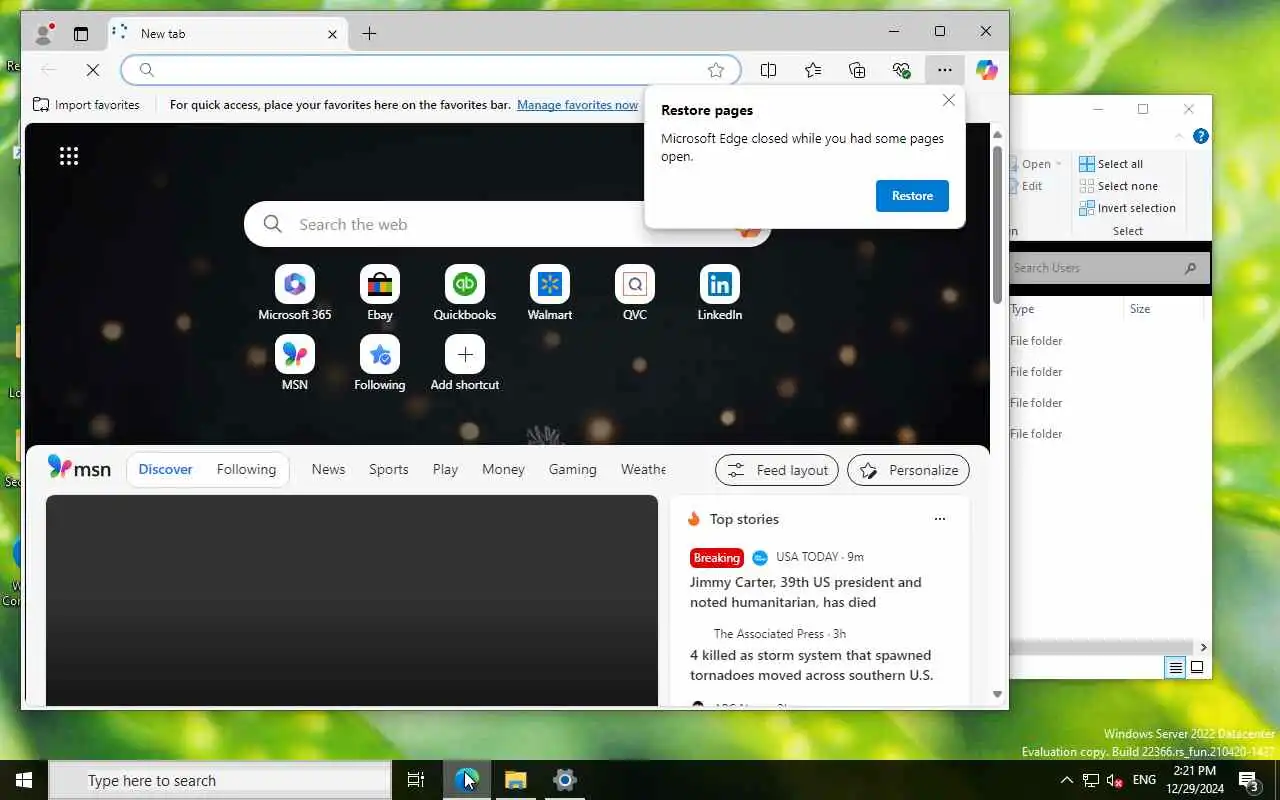The height and width of the screenshot is (800, 1280).
Task: Click Select all in File Explorer
Action: click(x=1111, y=164)
